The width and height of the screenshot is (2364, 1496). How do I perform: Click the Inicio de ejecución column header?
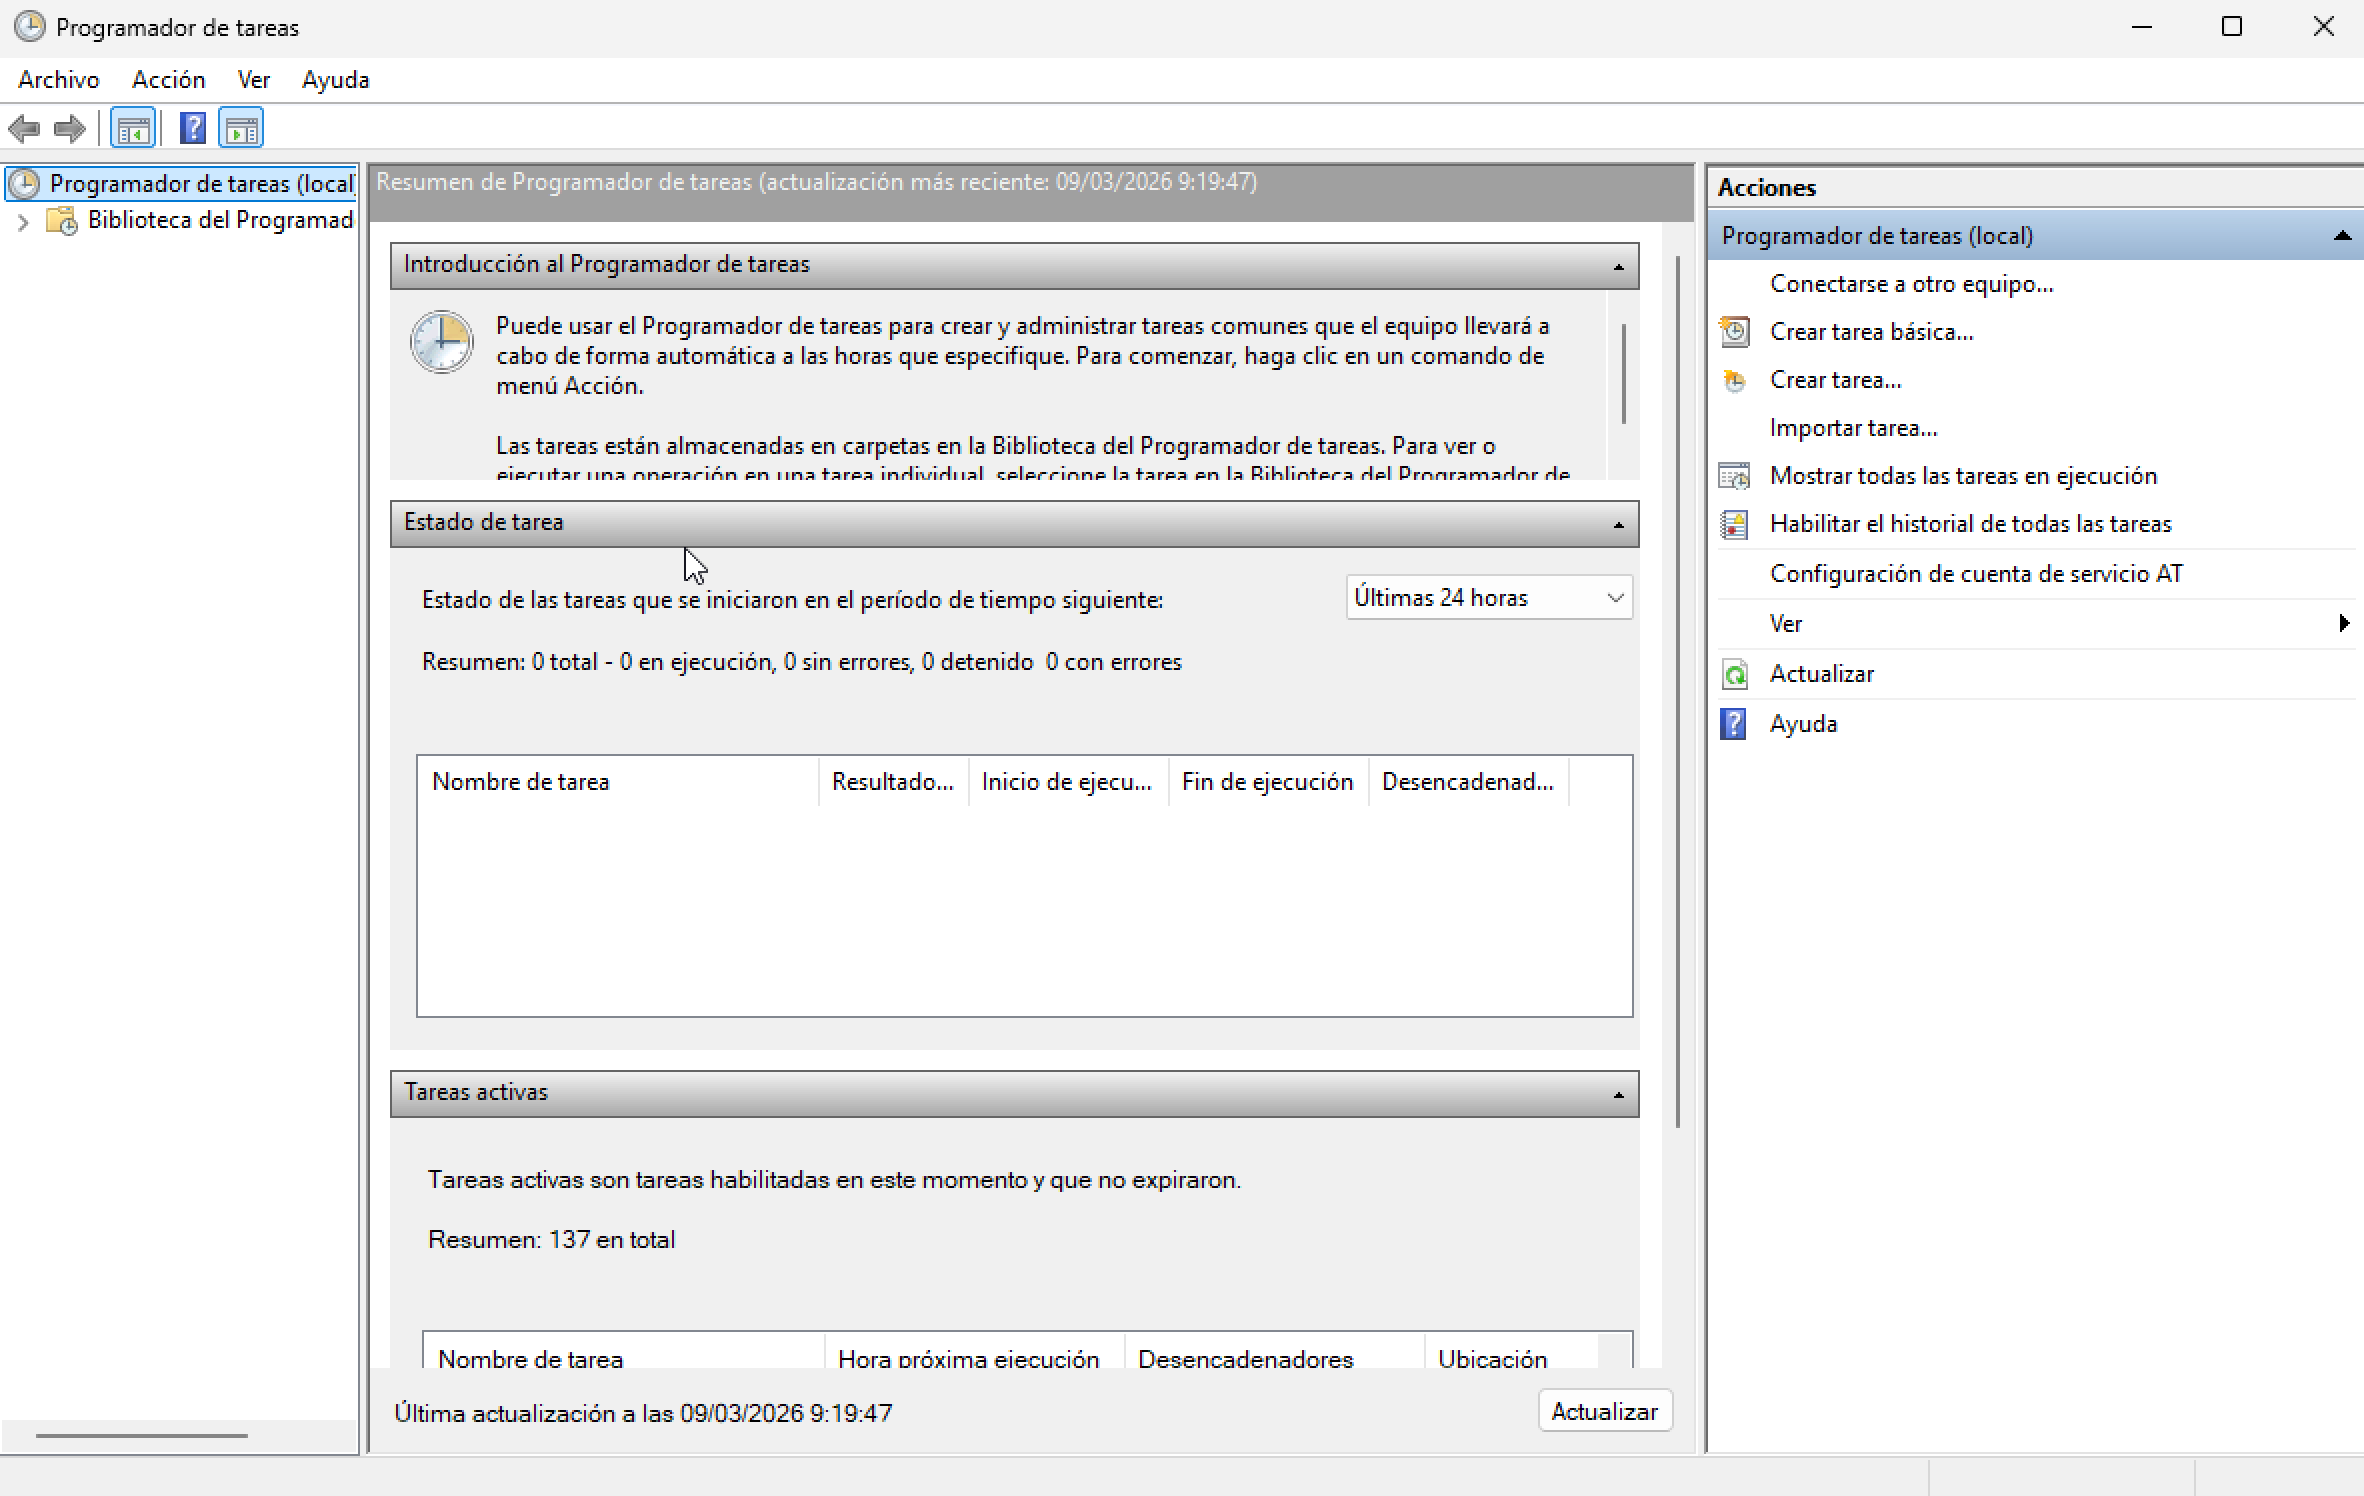(1068, 782)
